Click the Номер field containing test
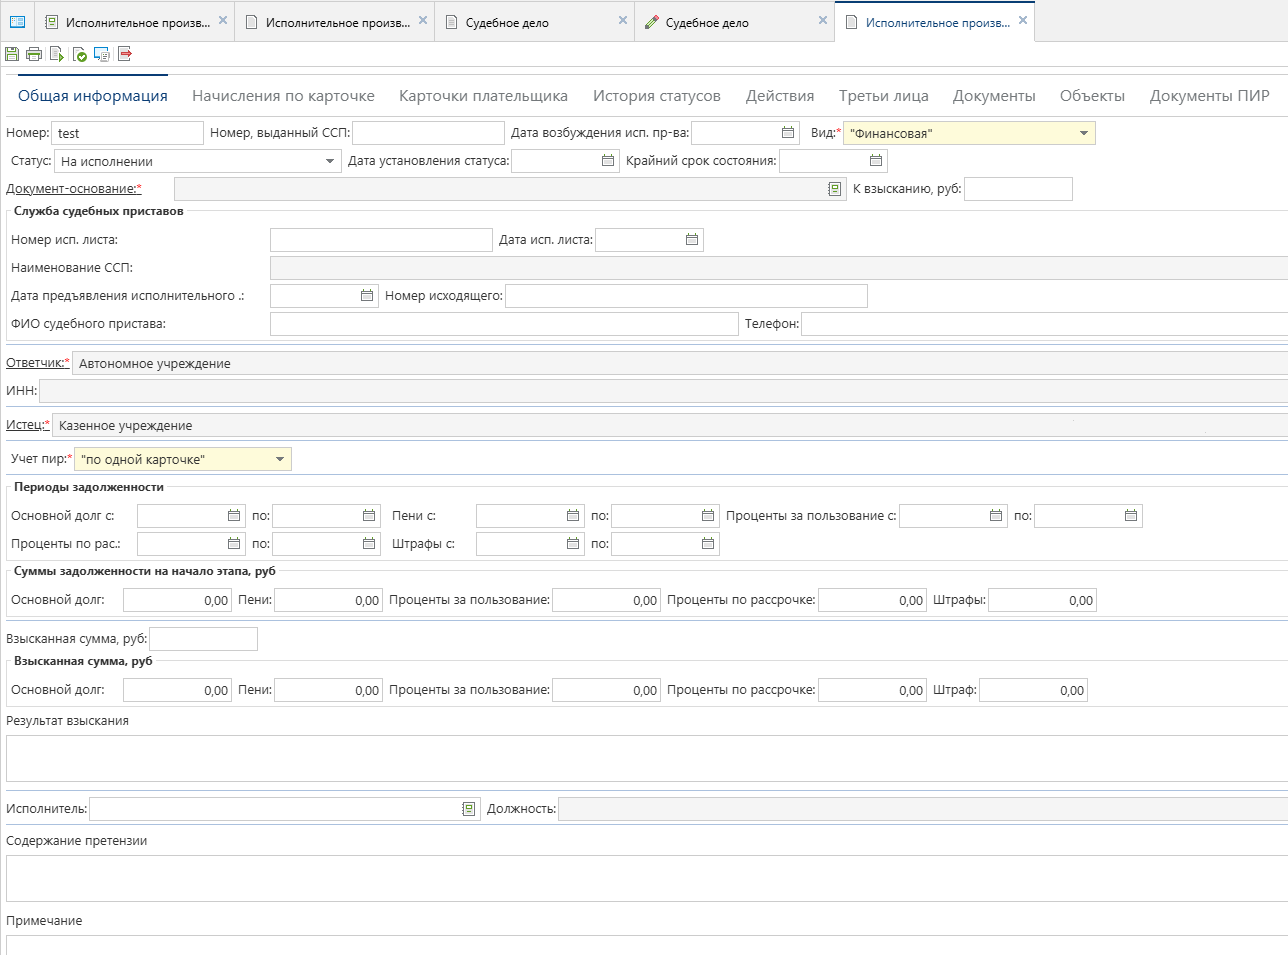Screen dimensions: 1288x955 click(127, 133)
